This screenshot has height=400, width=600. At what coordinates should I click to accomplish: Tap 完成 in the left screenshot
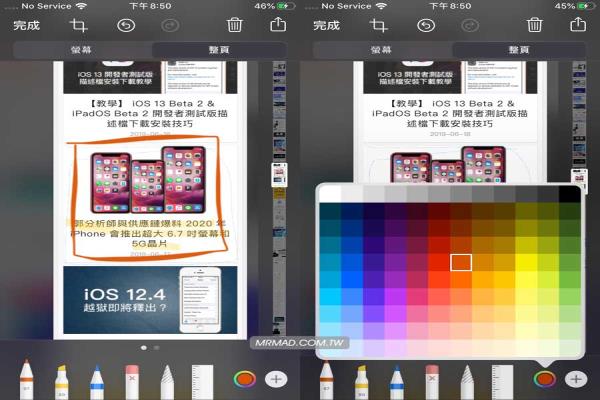pyautogui.click(x=26, y=25)
